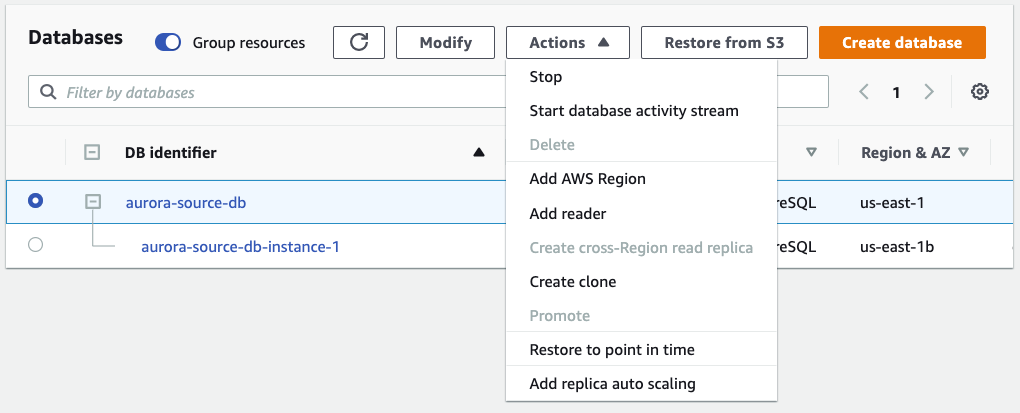Collapse the aurora-source-db cluster row
Image resolution: width=1020 pixels, height=413 pixels.
(x=92, y=202)
